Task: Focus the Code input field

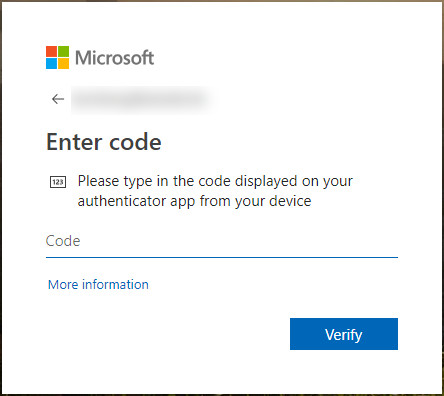Action: [x=222, y=241]
